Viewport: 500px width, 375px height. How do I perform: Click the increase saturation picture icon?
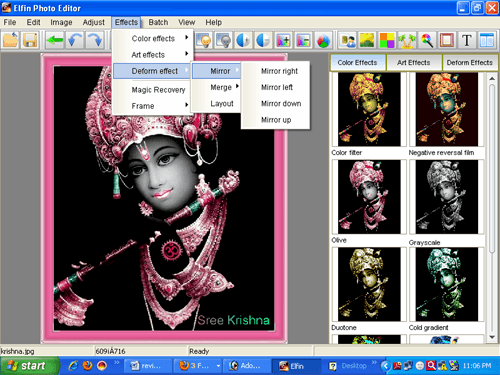[283, 41]
